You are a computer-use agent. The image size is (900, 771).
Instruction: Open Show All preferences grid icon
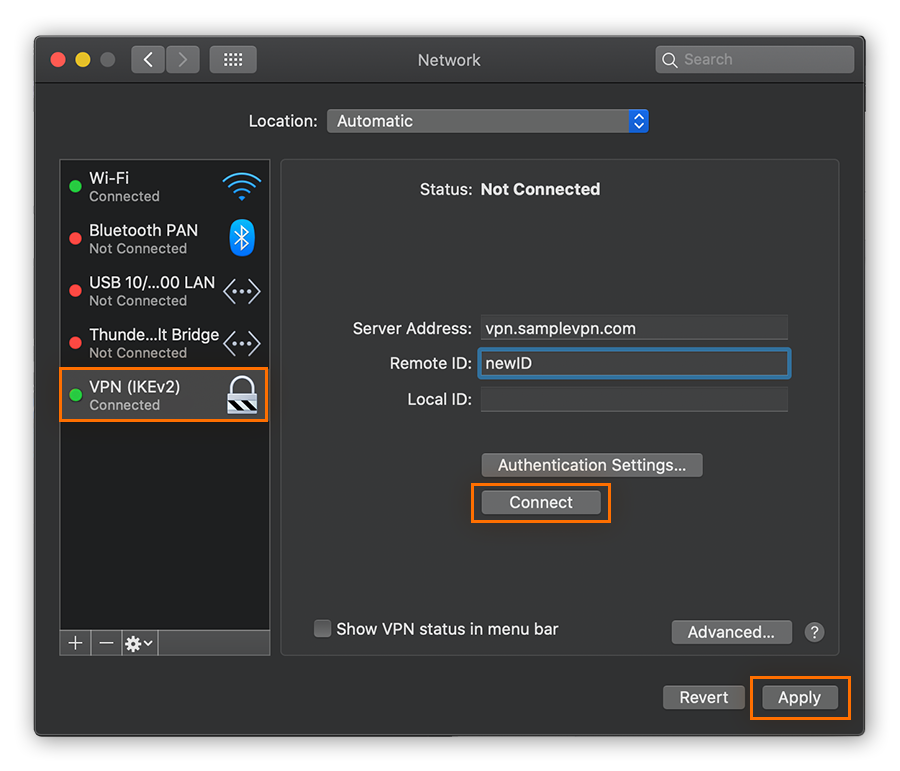232,59
